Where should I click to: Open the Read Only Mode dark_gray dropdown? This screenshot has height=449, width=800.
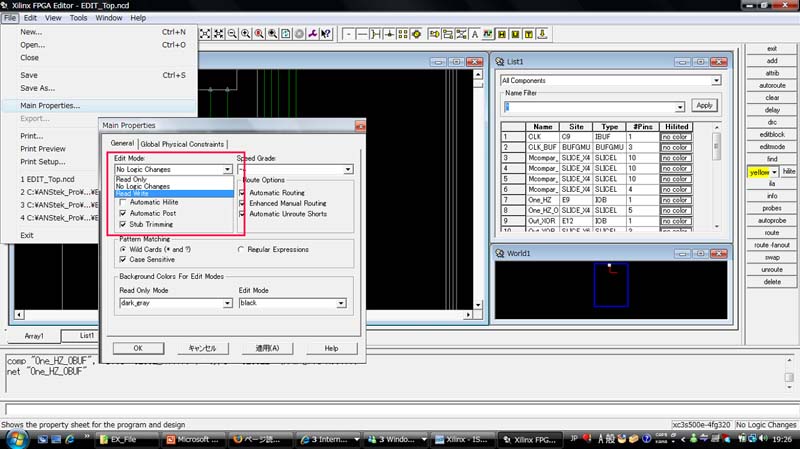[x=228, y=303]
